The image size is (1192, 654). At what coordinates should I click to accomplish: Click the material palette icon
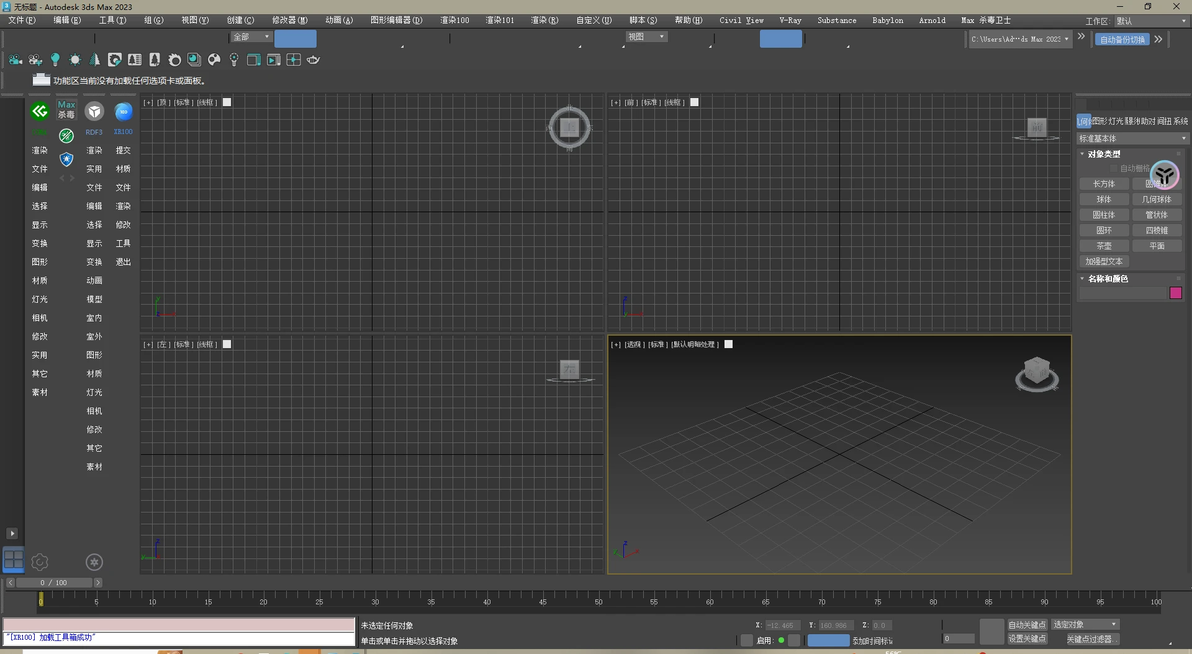[x=214, y=59]
